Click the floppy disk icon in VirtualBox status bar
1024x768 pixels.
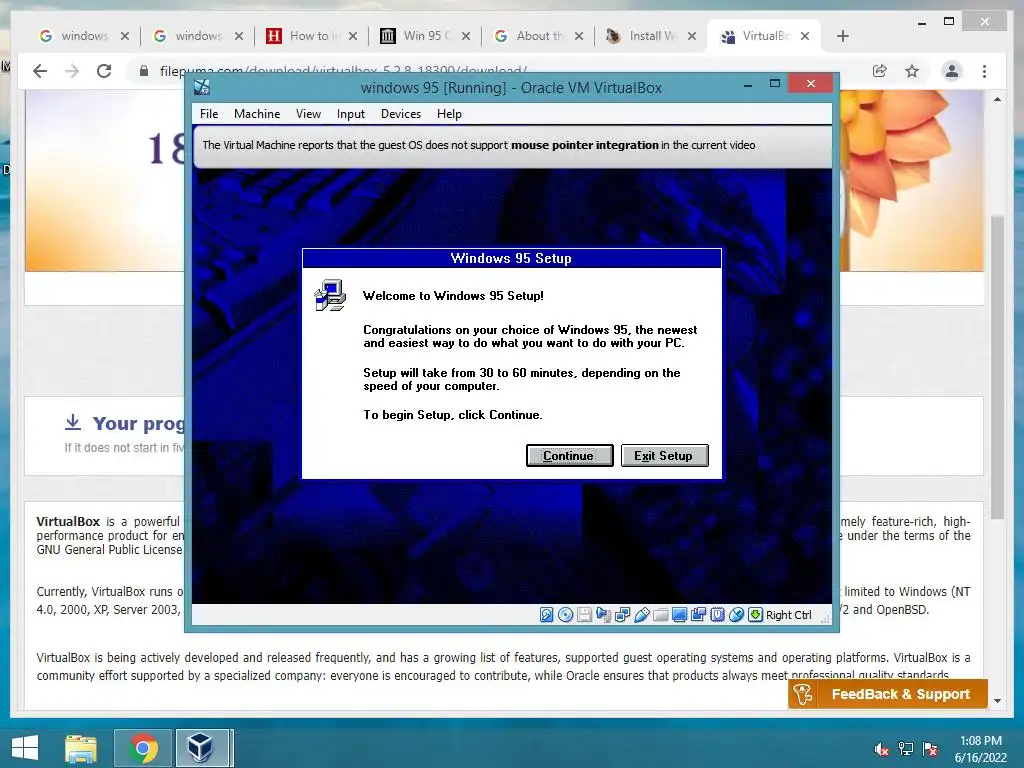(x=584, y=615)
